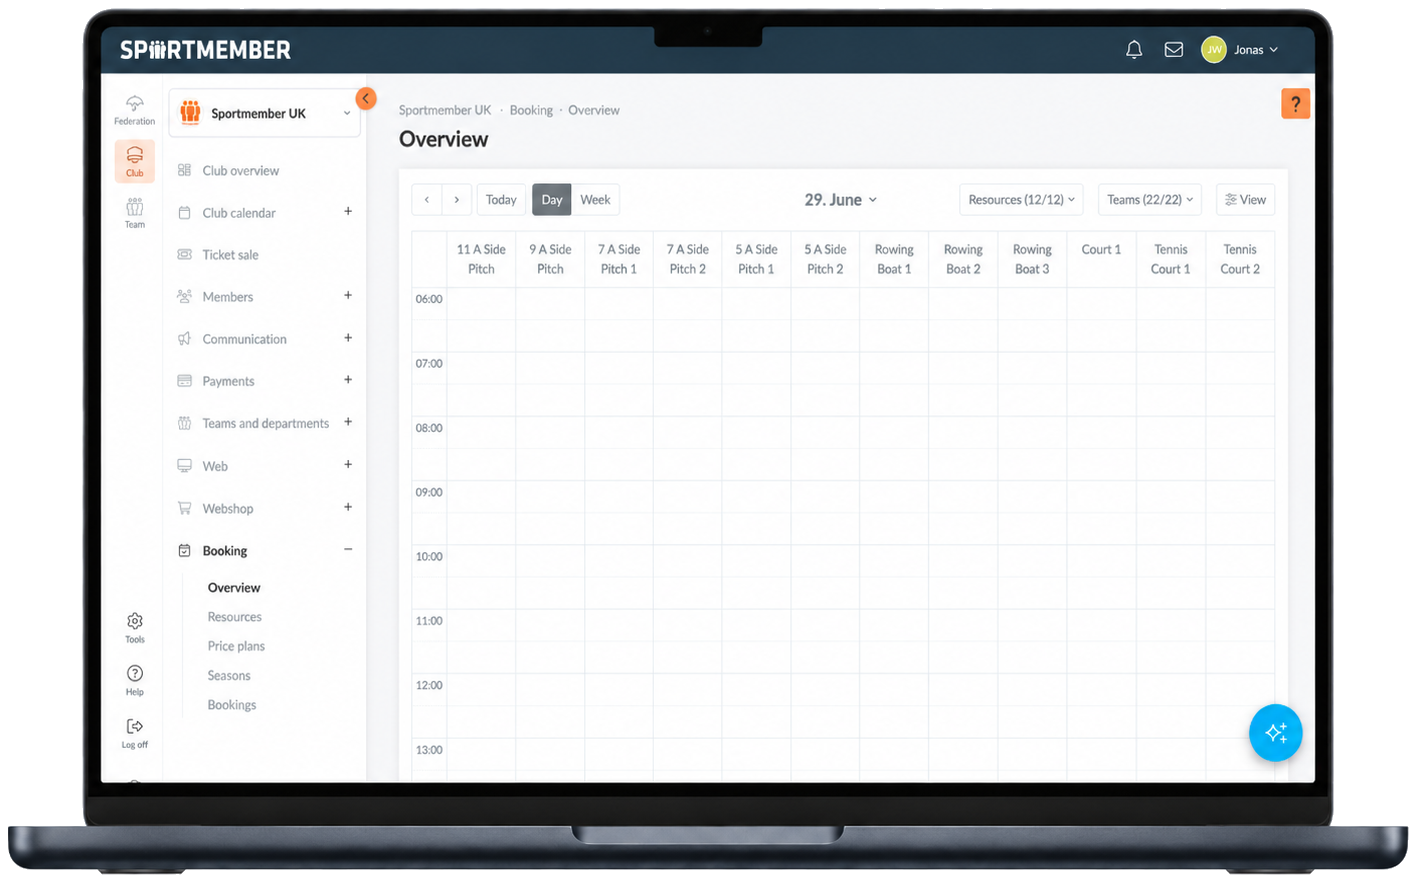Image resolution: width=1417 pixels, height=883 pixels.
Task: Click the Webshop cart icon
Action: click(x=184, y=508)
